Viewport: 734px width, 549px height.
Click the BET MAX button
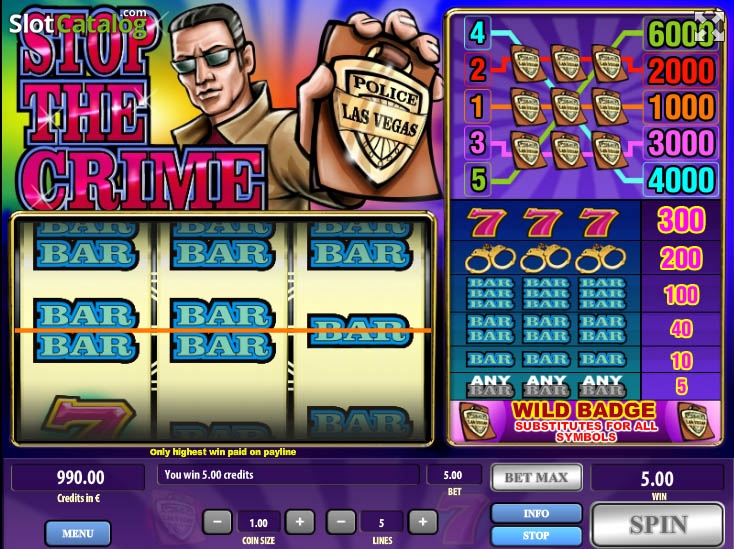pos(536,477)
